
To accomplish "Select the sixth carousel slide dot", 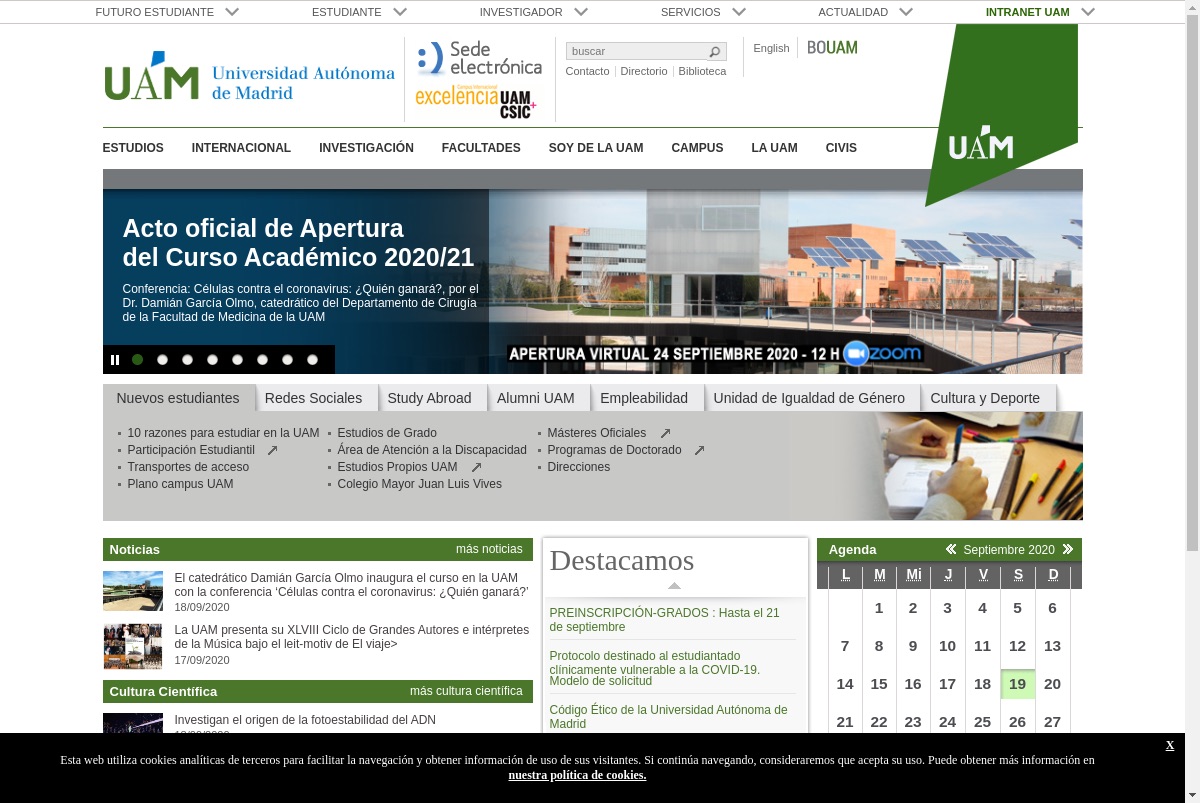I will [262, 360].
